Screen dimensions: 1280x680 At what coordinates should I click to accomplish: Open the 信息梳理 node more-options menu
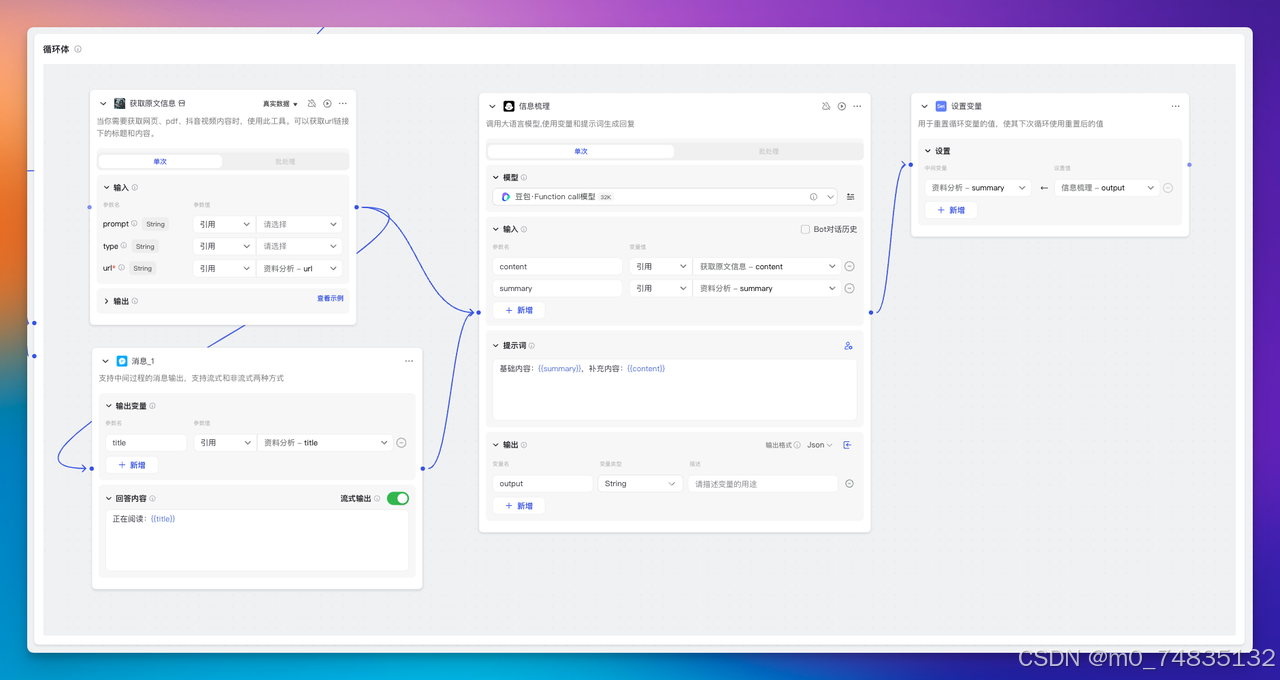tap(857, 106)
